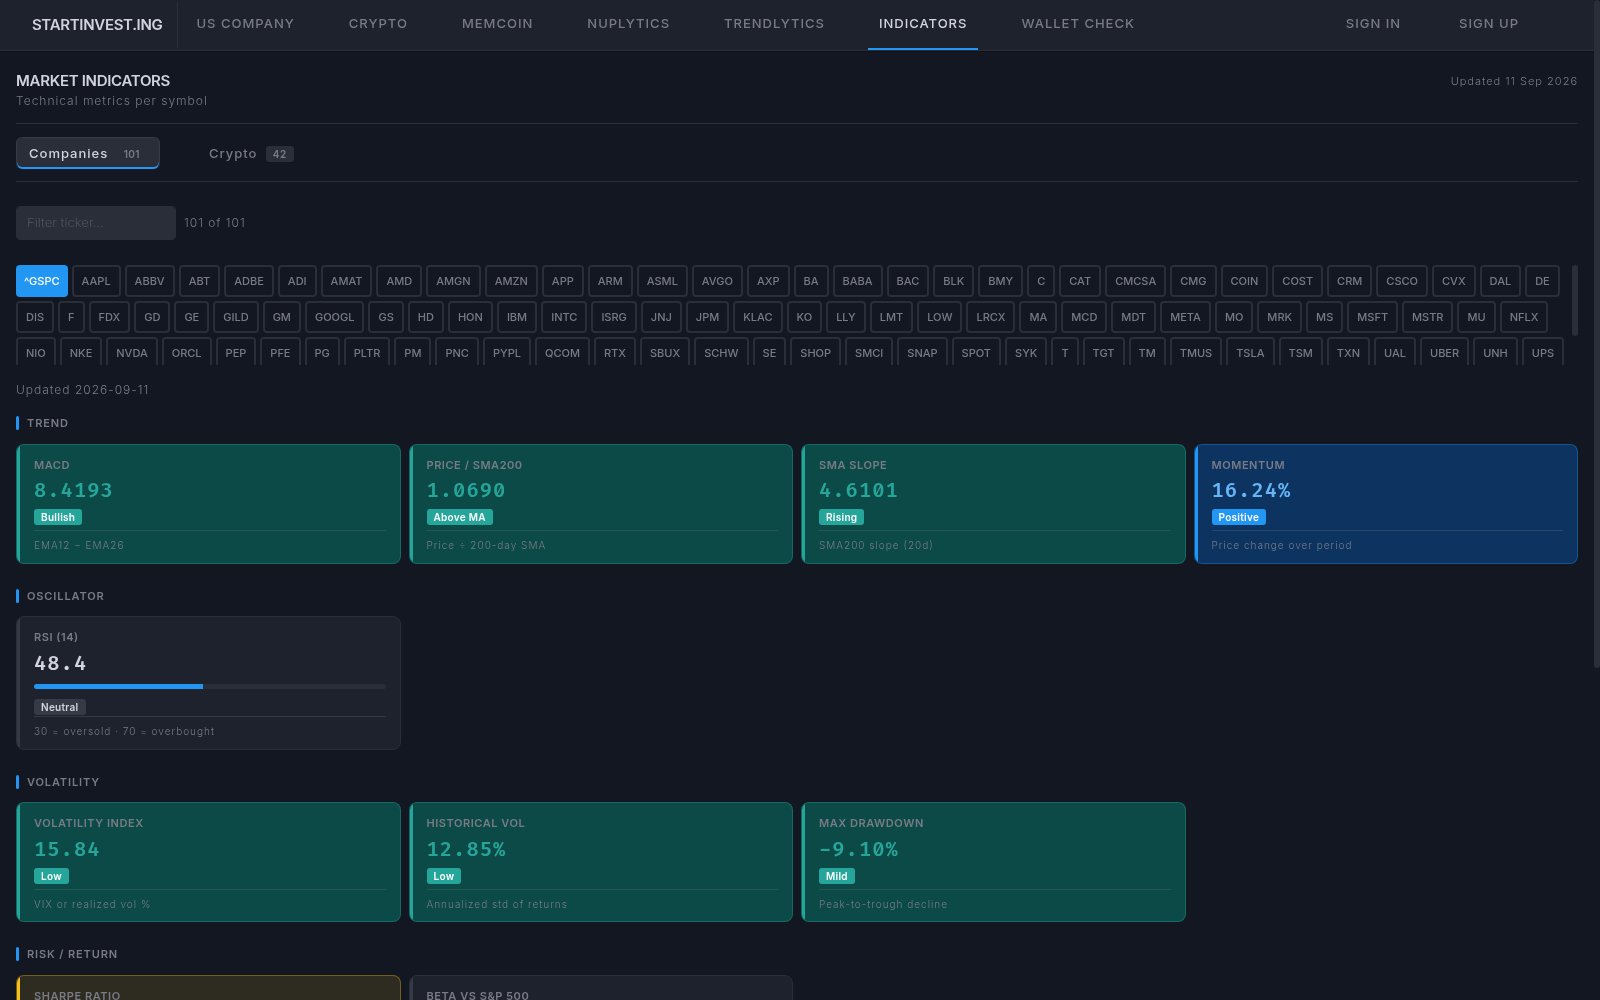Open the PRICE / SMA200 card
The image size is (1600, 1000).
(x=601, y=504)
